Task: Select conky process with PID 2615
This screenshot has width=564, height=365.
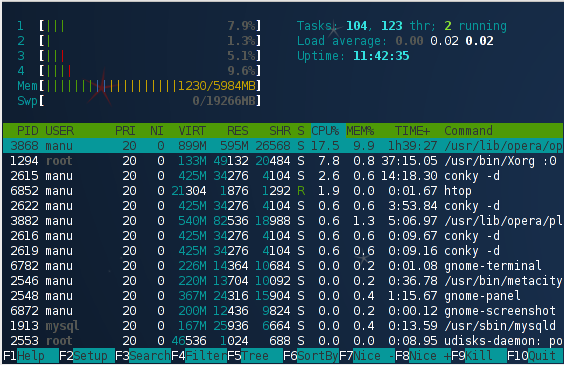Action: pos(283,176)
